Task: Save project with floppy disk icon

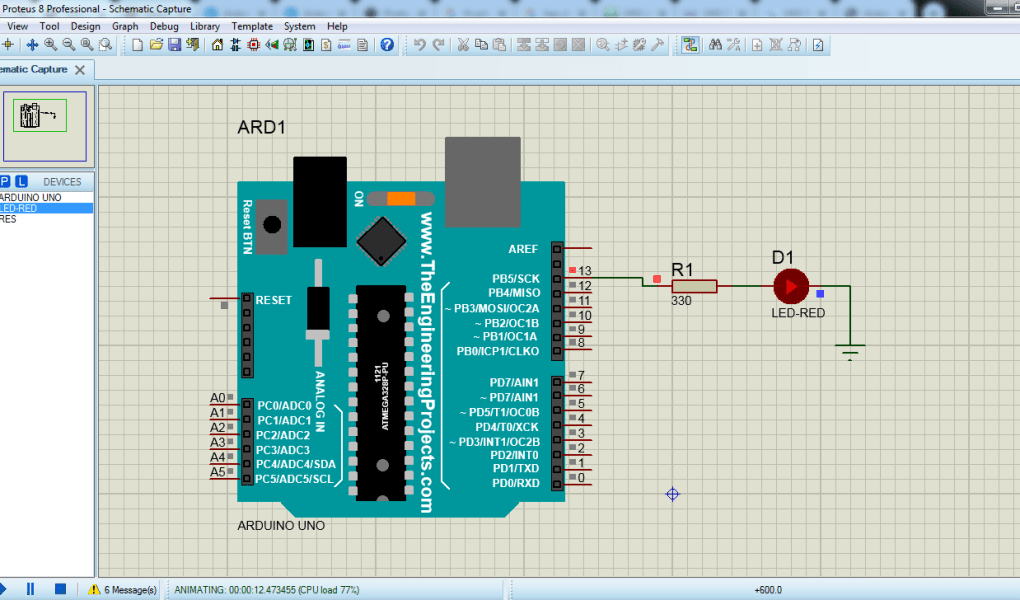Action: tap(174, 45)
